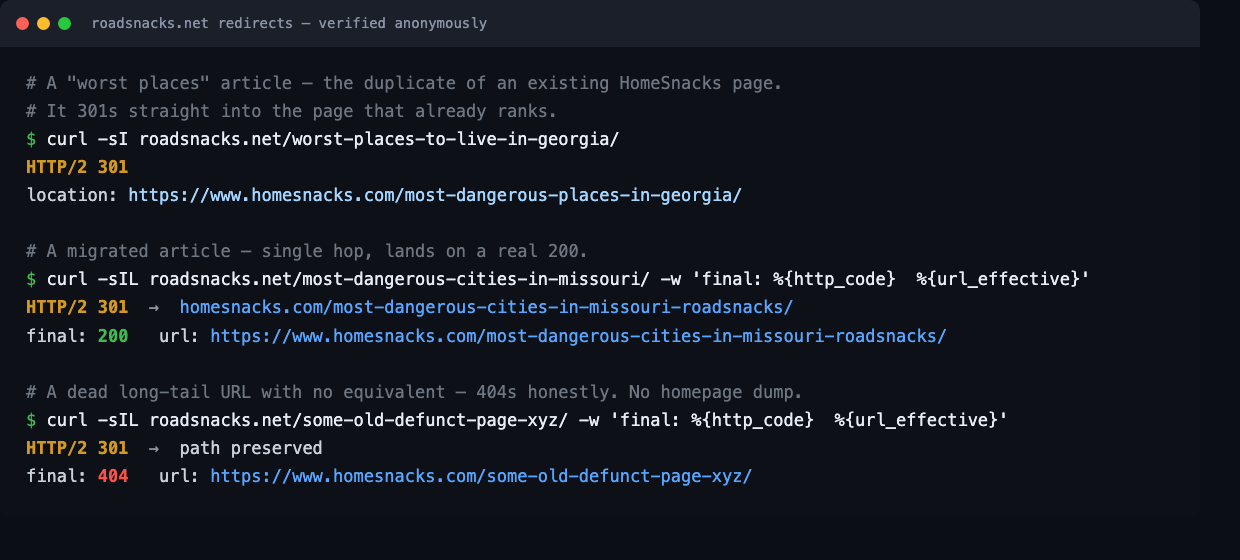Viewport: 1240px width, 560px height.
Task: Click the red close window button
Action: point(22,23)
